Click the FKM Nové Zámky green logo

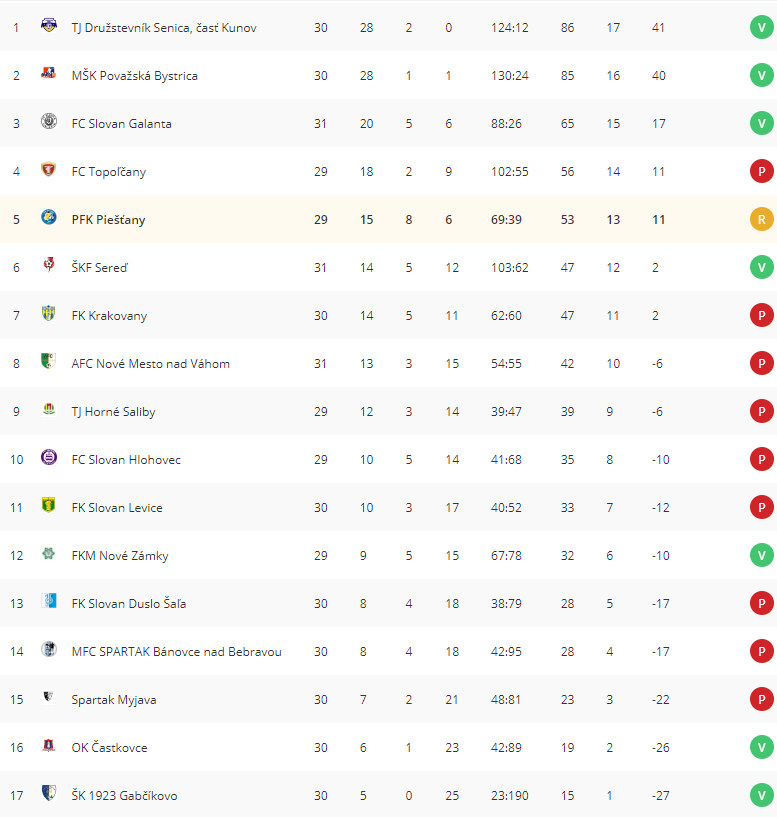click(48, 553)
